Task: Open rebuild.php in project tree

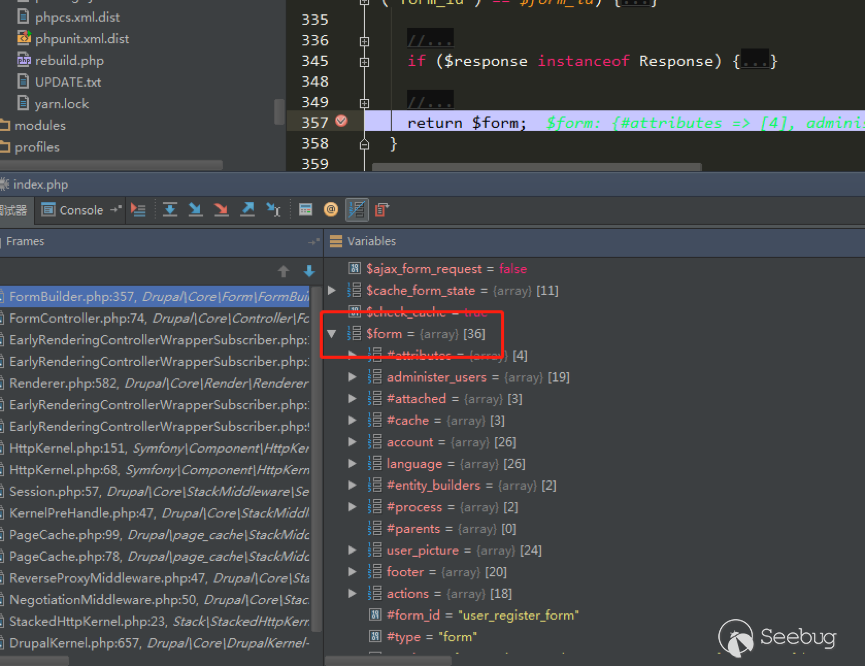Action: point(68,60)
